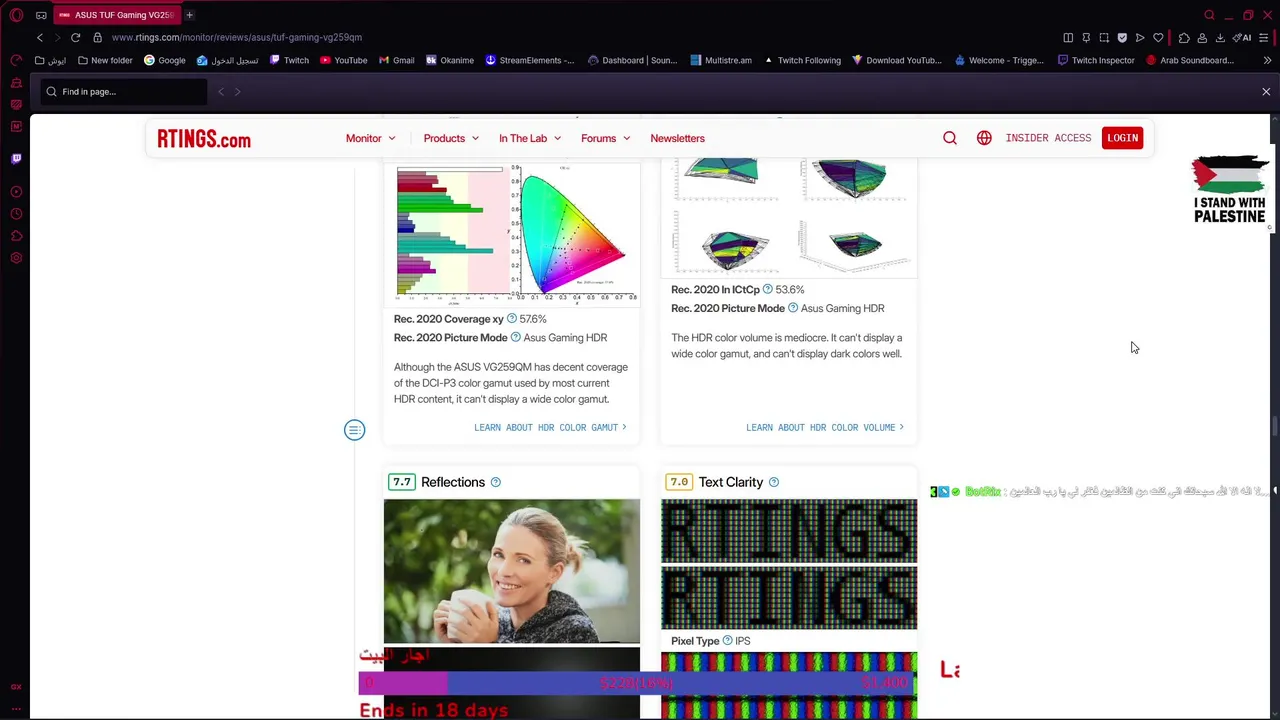
Task: Click help icon next to Pixel Type
Action: pos(728,641)
